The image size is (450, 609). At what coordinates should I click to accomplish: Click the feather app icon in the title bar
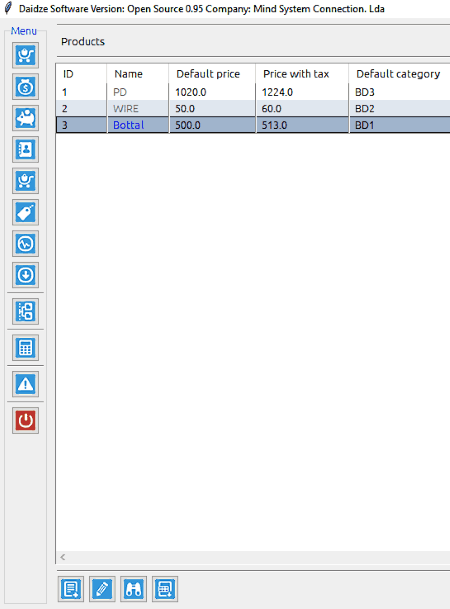coord(8,8)
